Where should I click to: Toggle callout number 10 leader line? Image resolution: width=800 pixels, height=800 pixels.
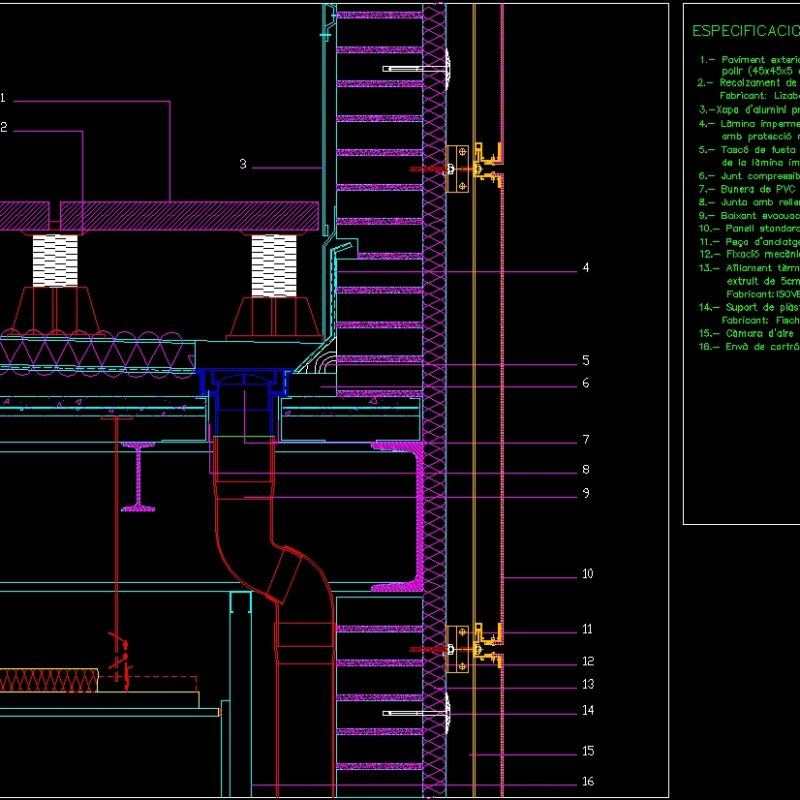[x=586, y=574]
